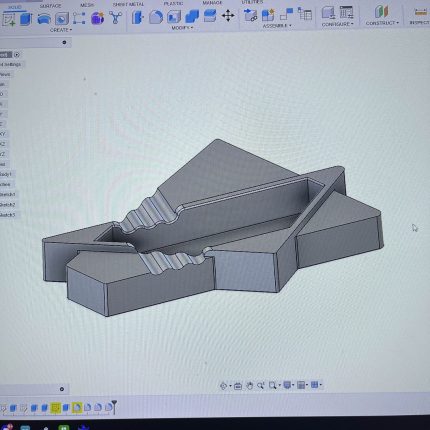Open the CREATE dropdown menu
The image size is (430, 430).
click(x=61, y=30)
